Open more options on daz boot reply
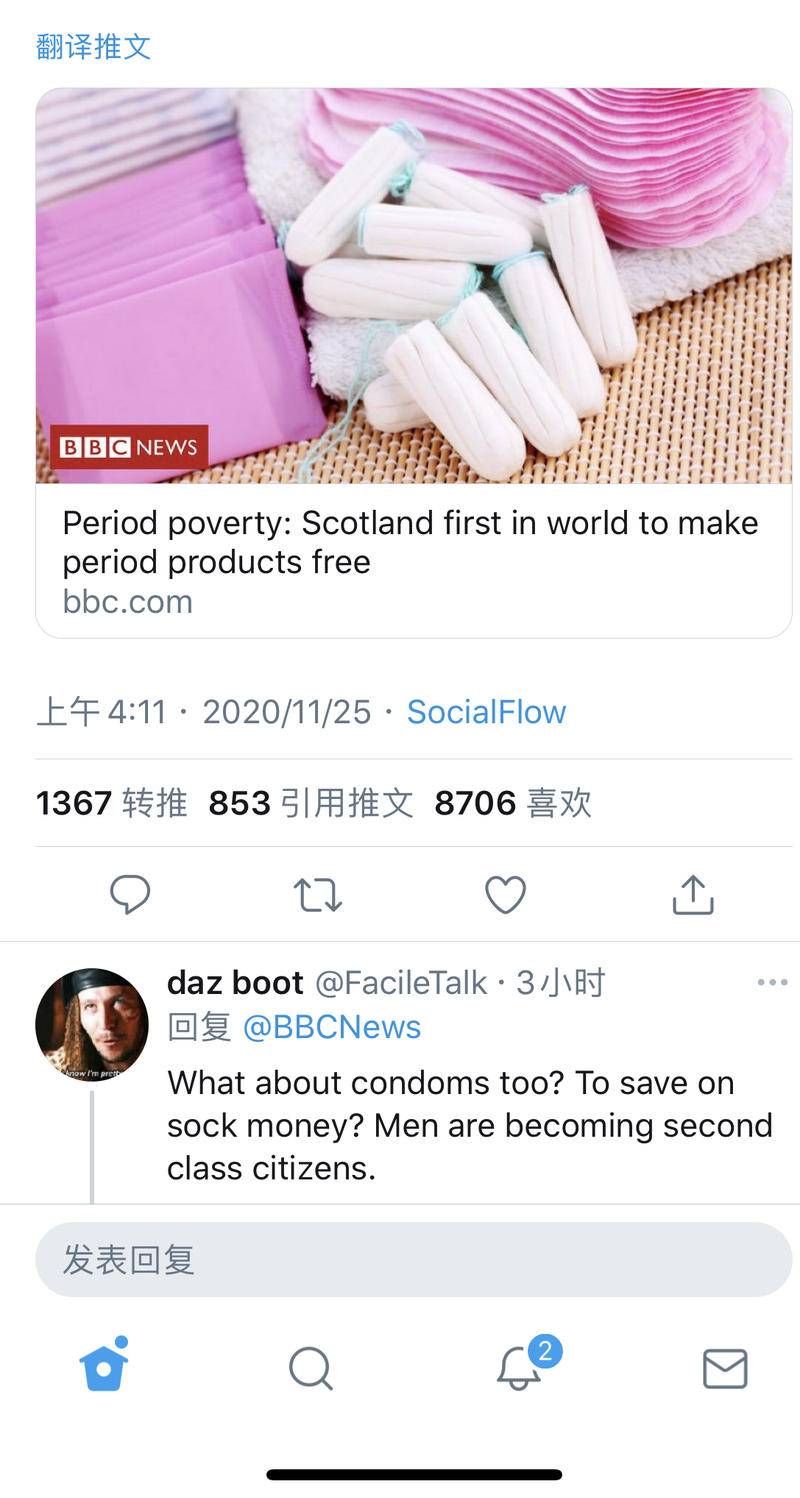 [772, 982]
